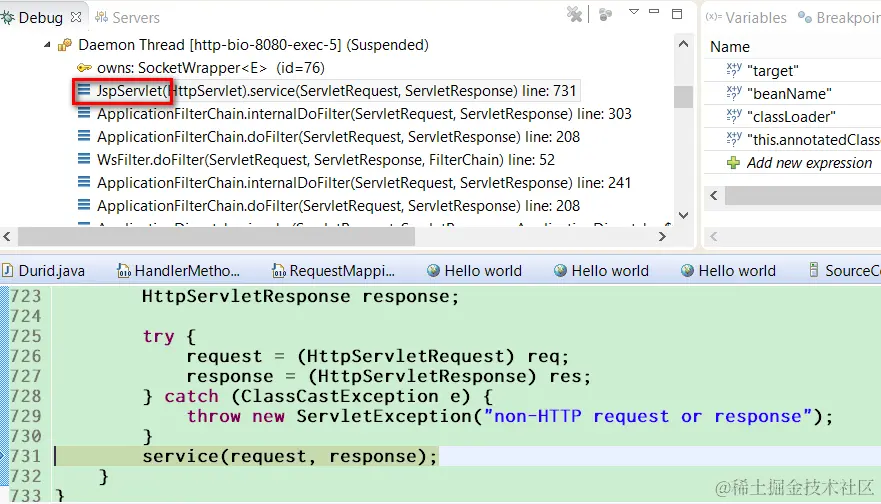Click the line 731 service(request, response) code
881x504 pixels.
290,456
